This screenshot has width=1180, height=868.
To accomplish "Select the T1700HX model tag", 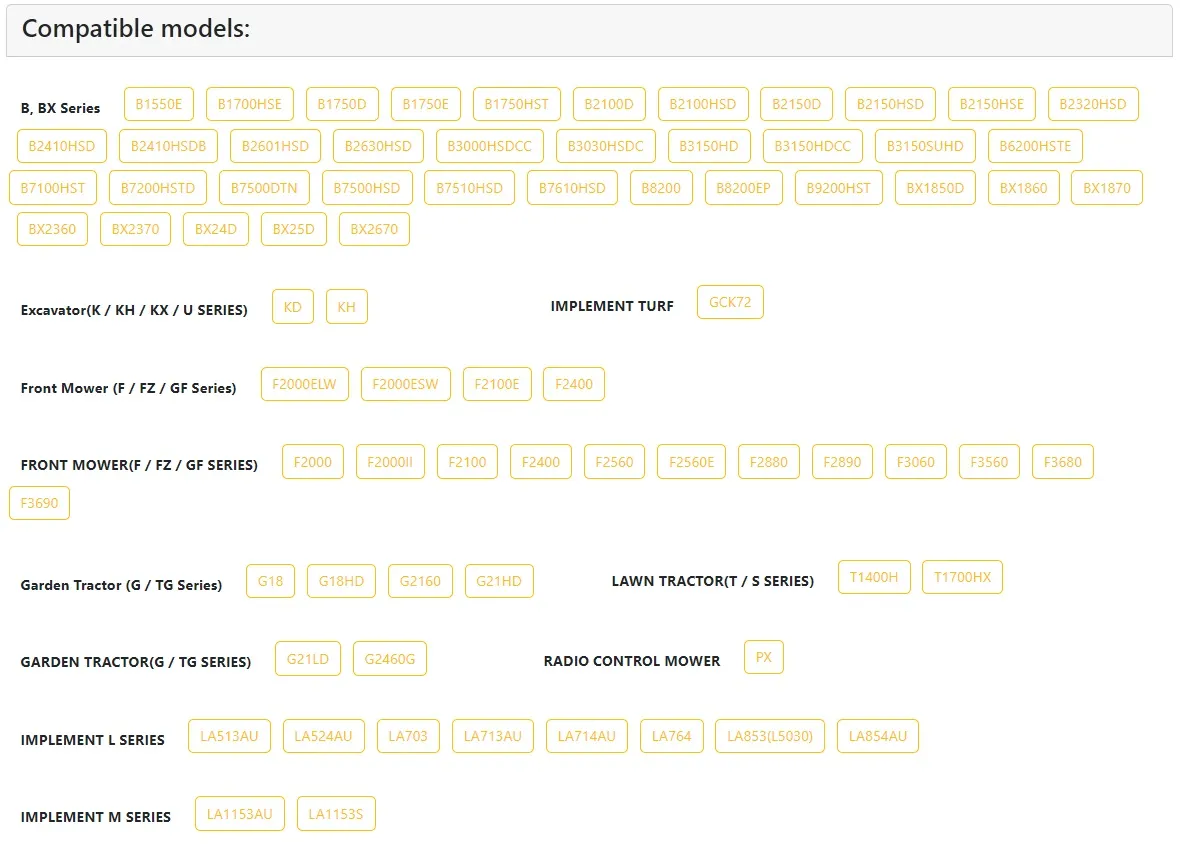I will tap(963, 577).
